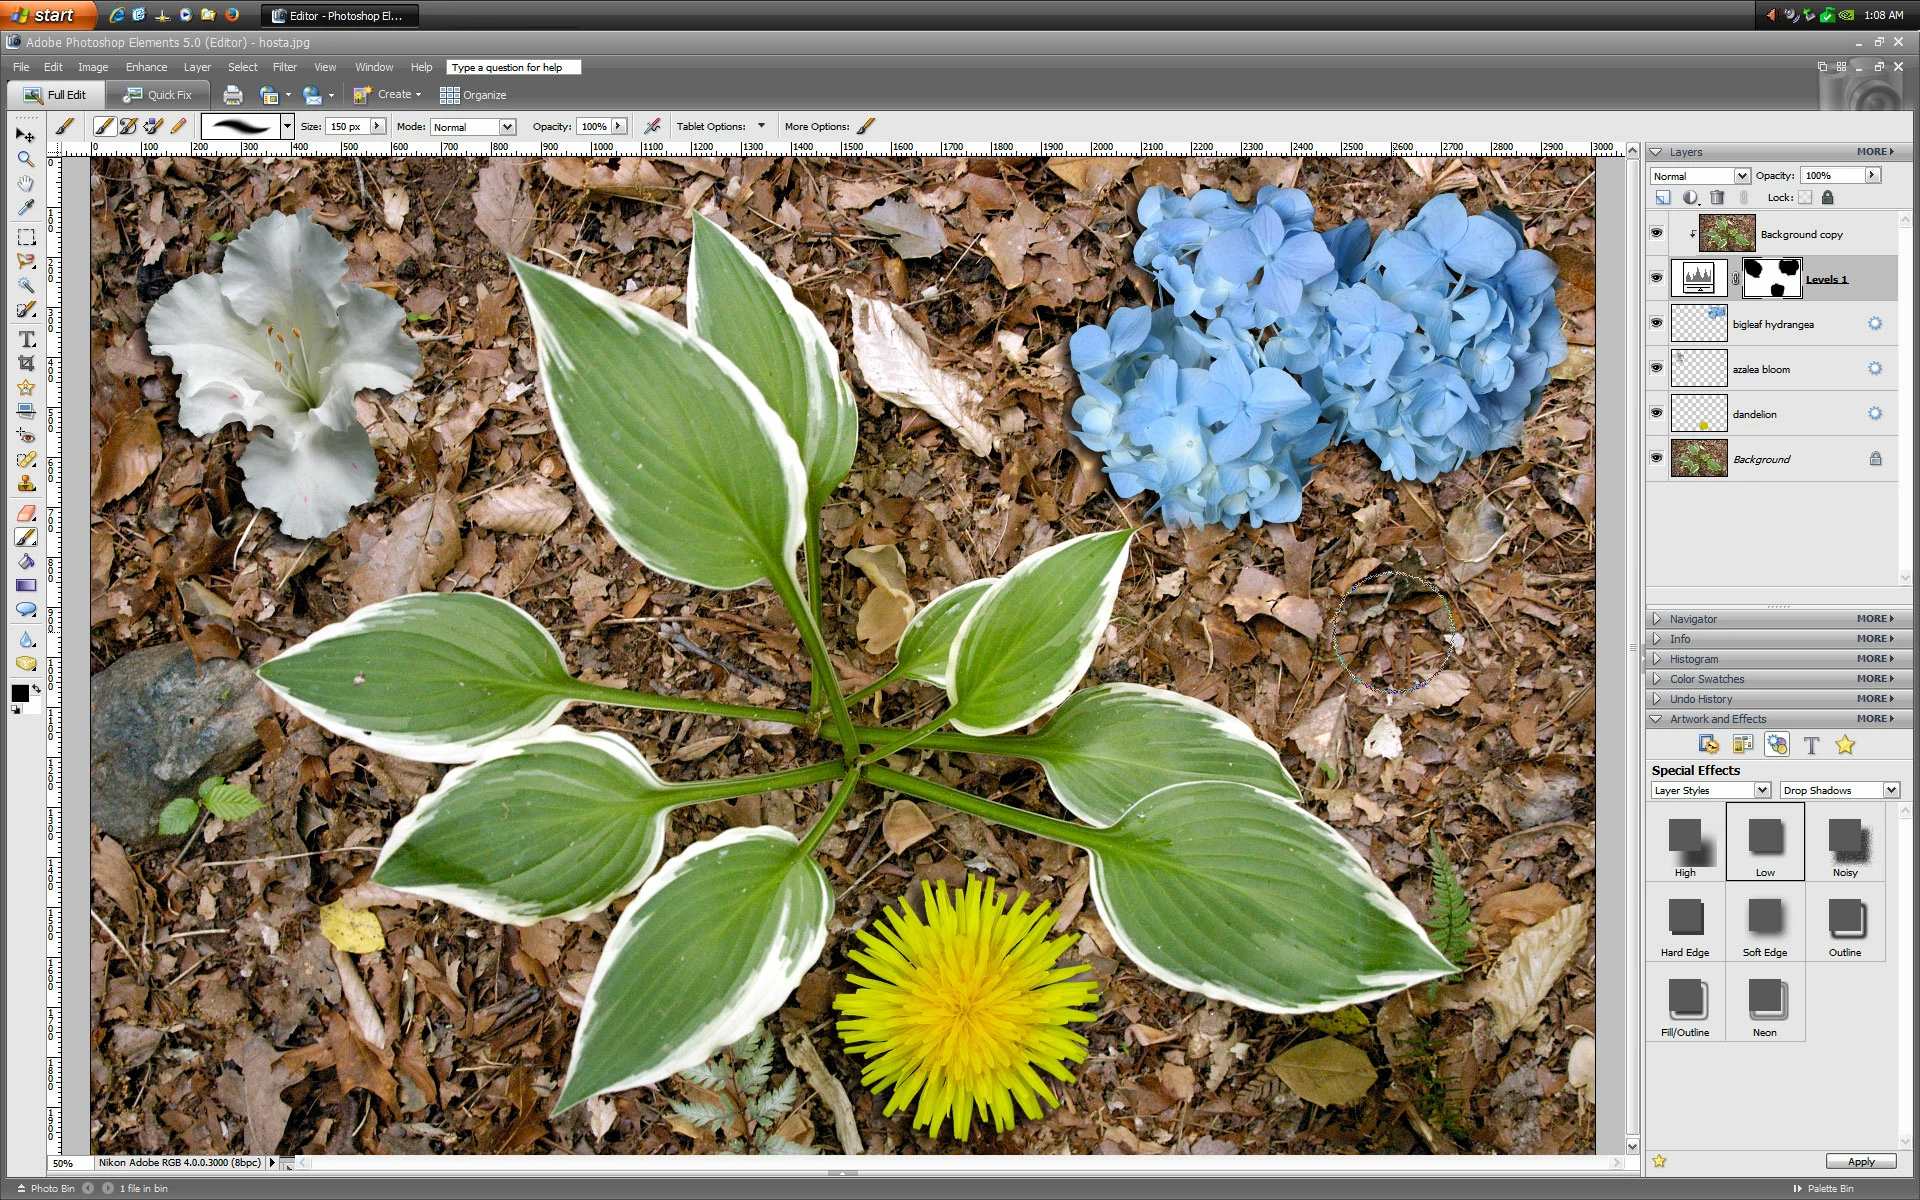Click the Organize button

(473, 95)
